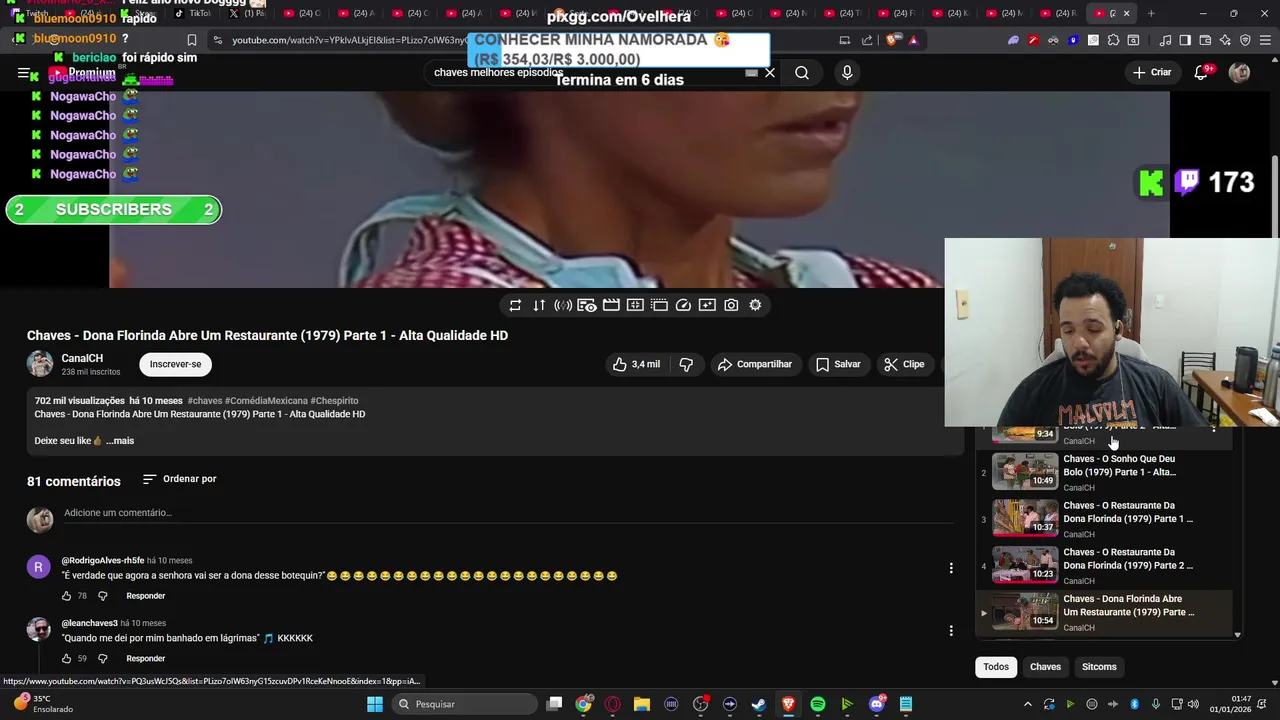Open a new browser tab with plus

pyautogui.click(x=1151, y=13)
